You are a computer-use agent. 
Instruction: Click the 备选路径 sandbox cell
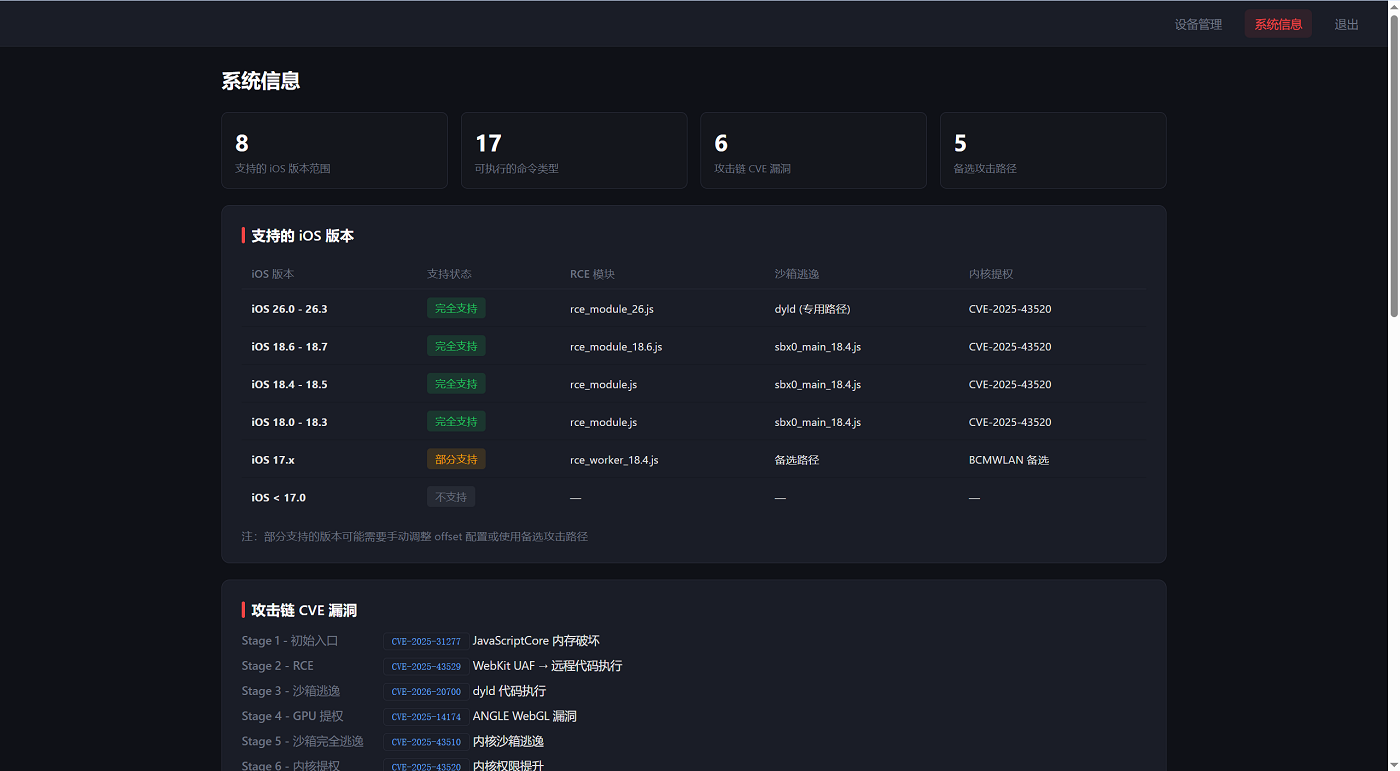pos(797,460)
